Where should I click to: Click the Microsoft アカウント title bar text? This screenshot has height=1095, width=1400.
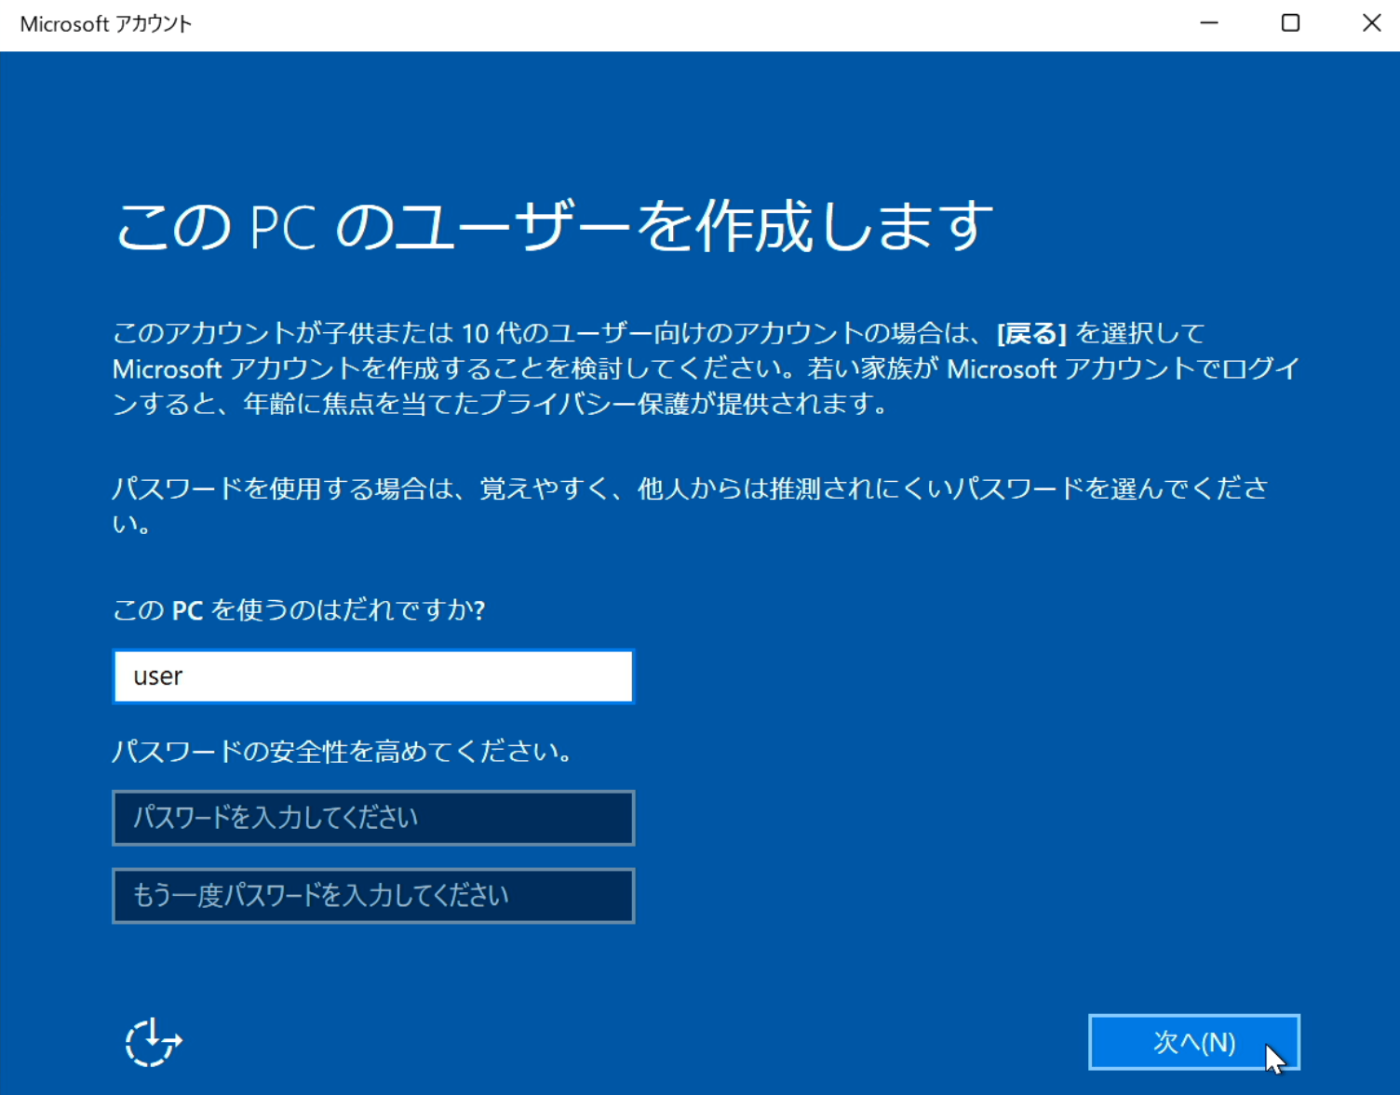[x=105, y=24]
